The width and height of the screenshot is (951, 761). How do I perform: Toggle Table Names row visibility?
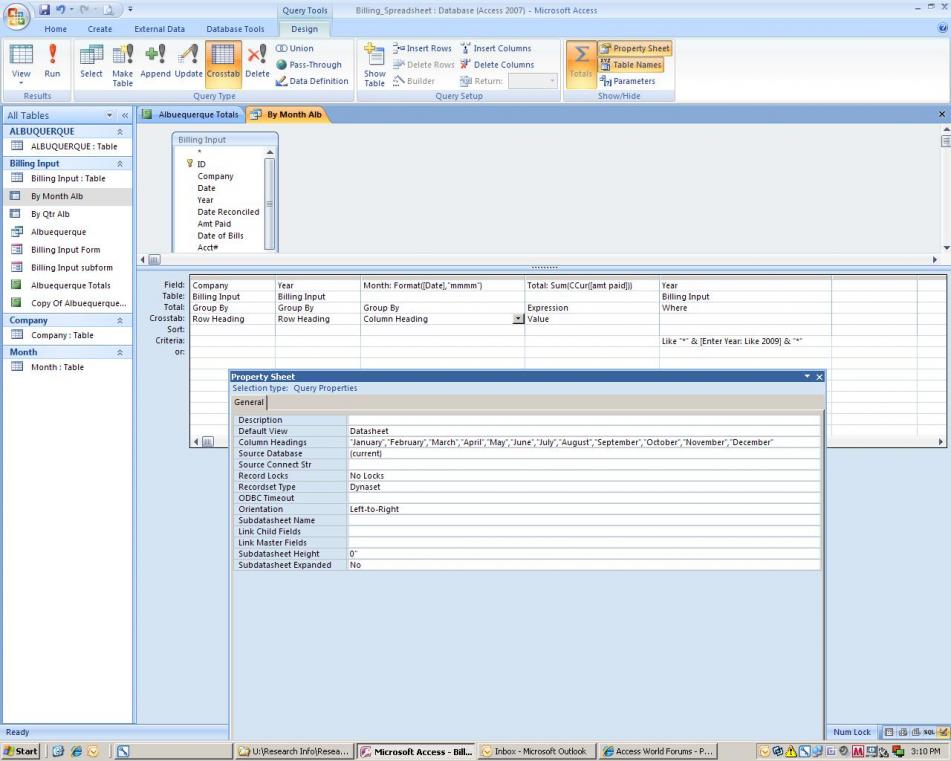[631, 65]
